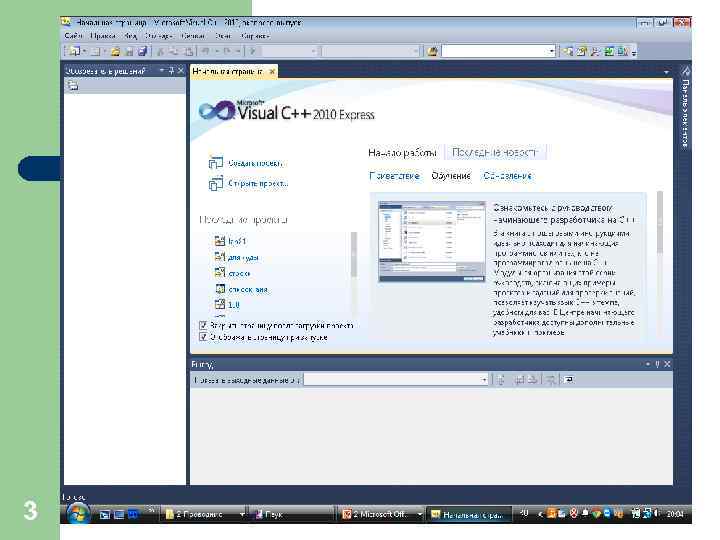720x540 pixels.
Task: Pin the Solution Explorer panel
Action: (171, 71)
